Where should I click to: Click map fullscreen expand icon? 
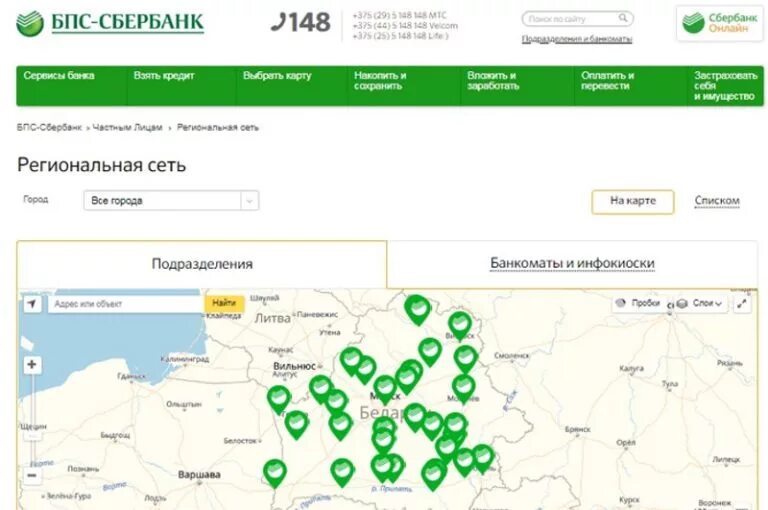point(742,304)
